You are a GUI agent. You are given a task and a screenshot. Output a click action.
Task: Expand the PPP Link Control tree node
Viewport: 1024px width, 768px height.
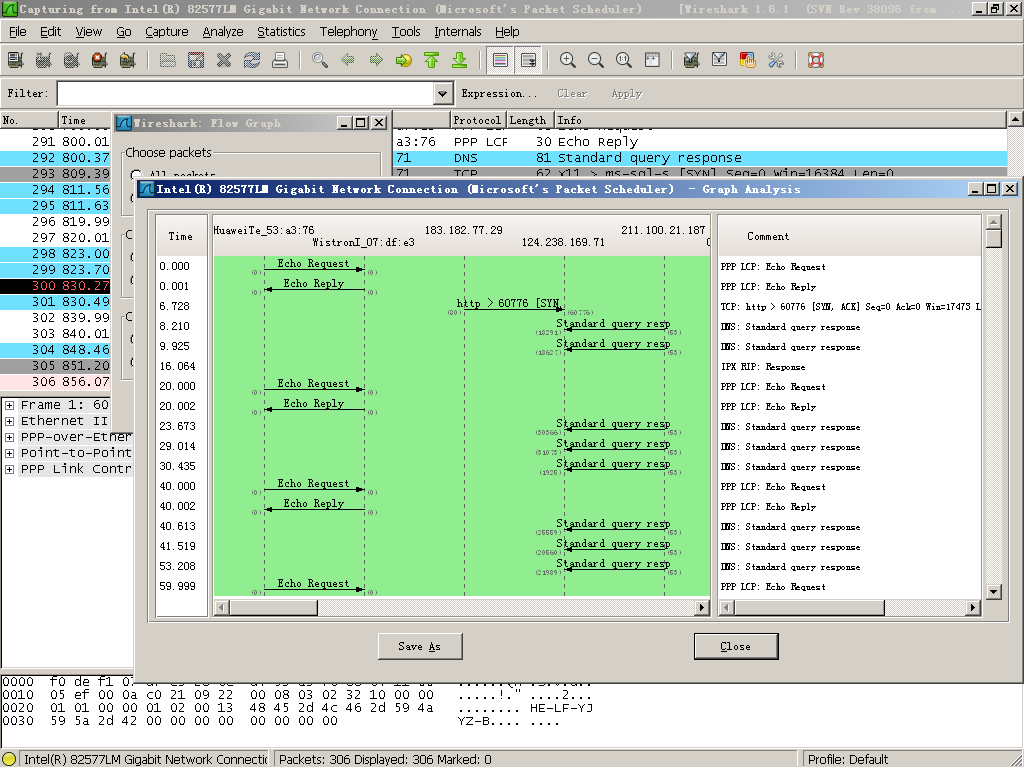[x=9, y=469]
